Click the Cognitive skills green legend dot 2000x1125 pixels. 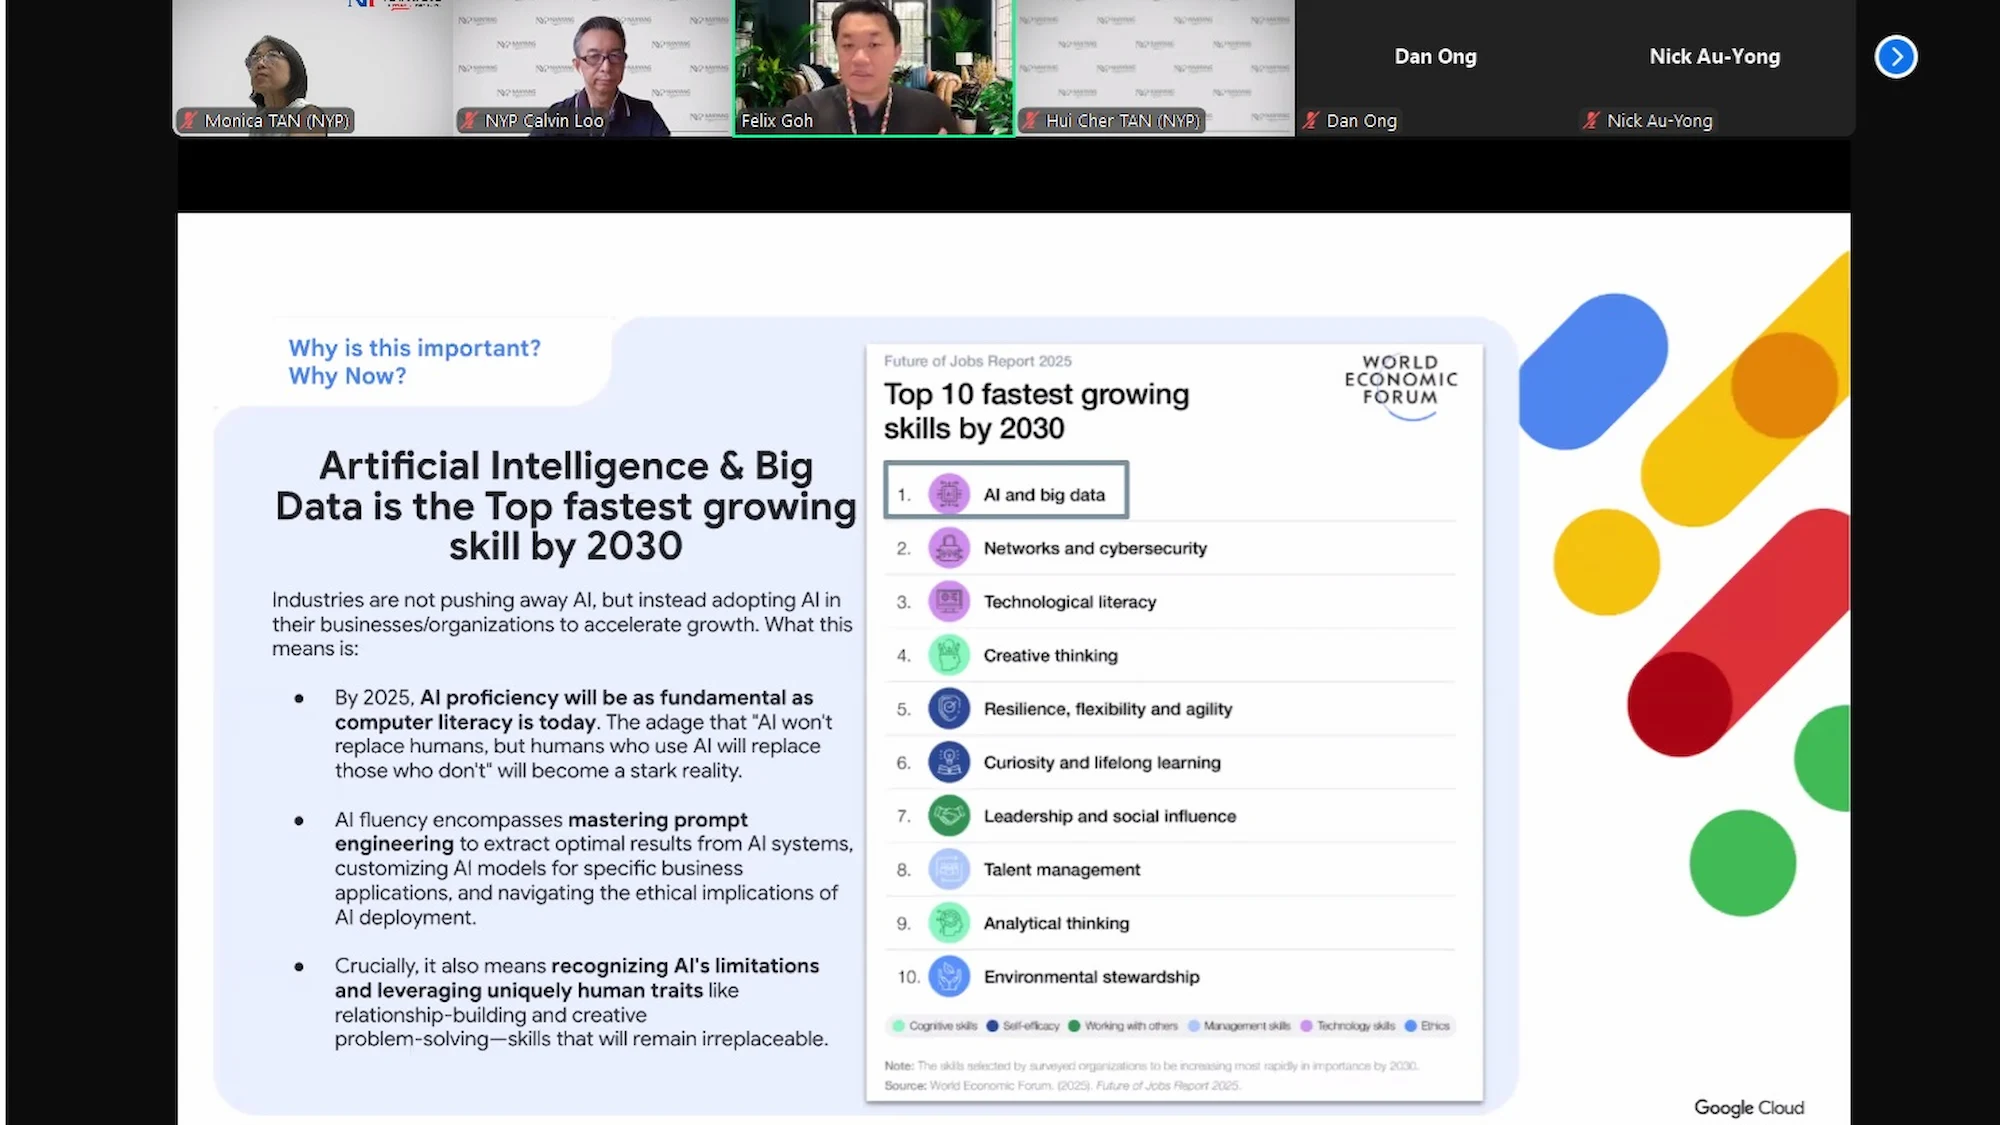pyautogui.click(x=898, y=1026)
